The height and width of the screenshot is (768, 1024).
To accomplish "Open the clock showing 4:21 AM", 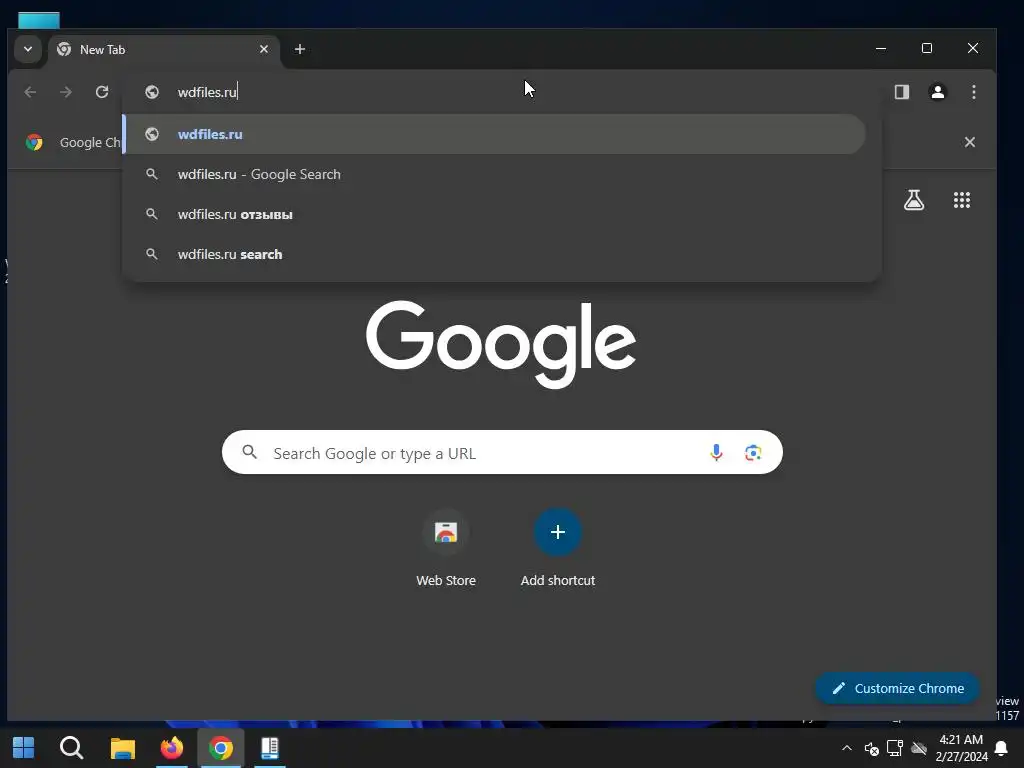I will [961, 748].
